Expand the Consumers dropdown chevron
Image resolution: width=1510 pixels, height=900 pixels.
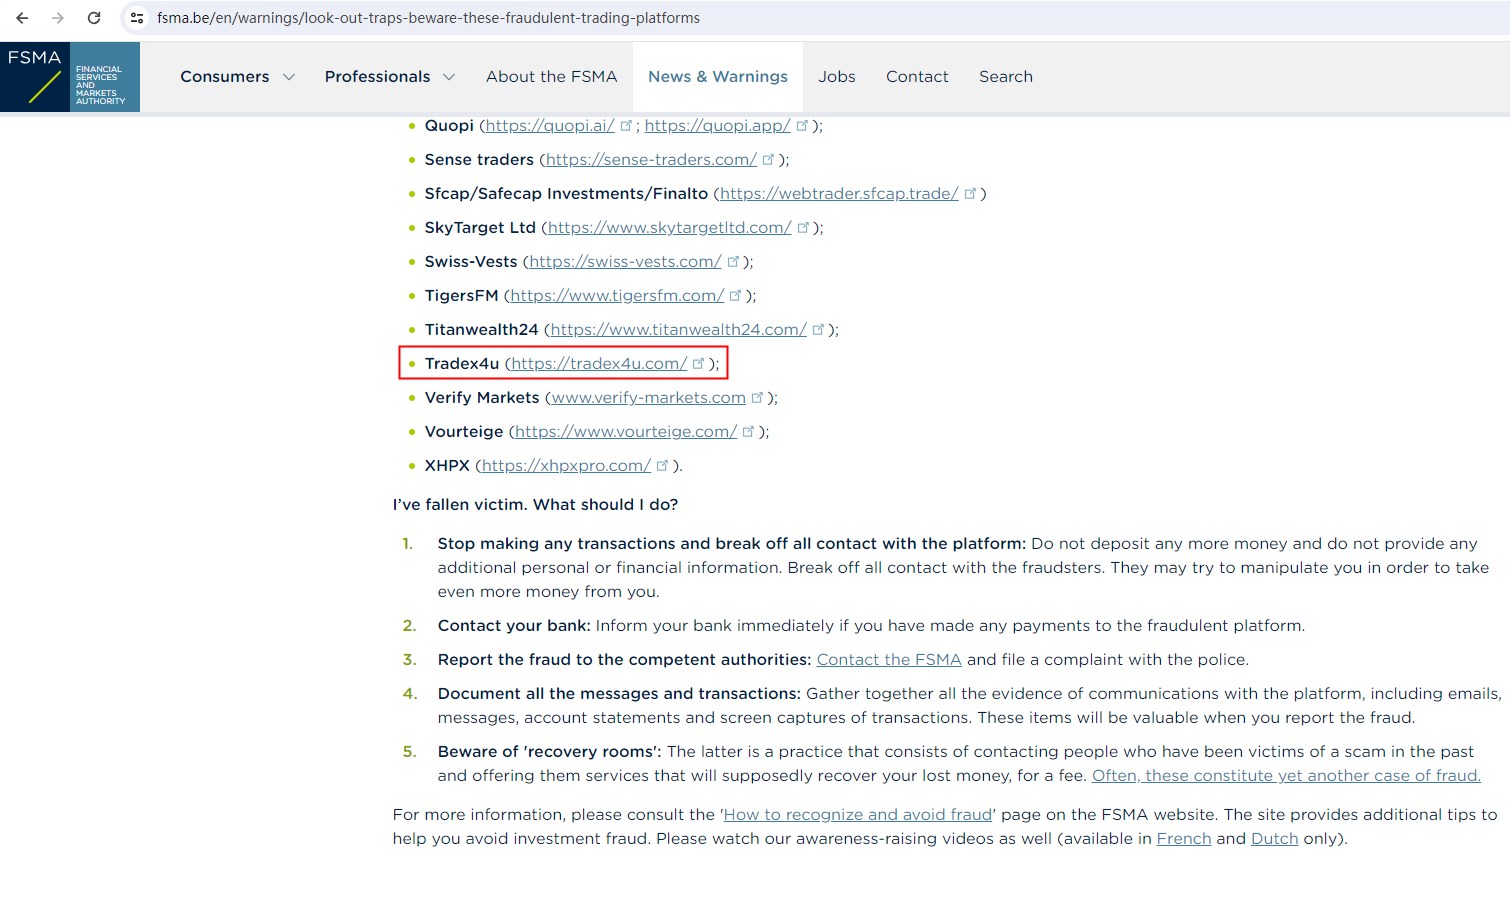click(x=289, y=77)
